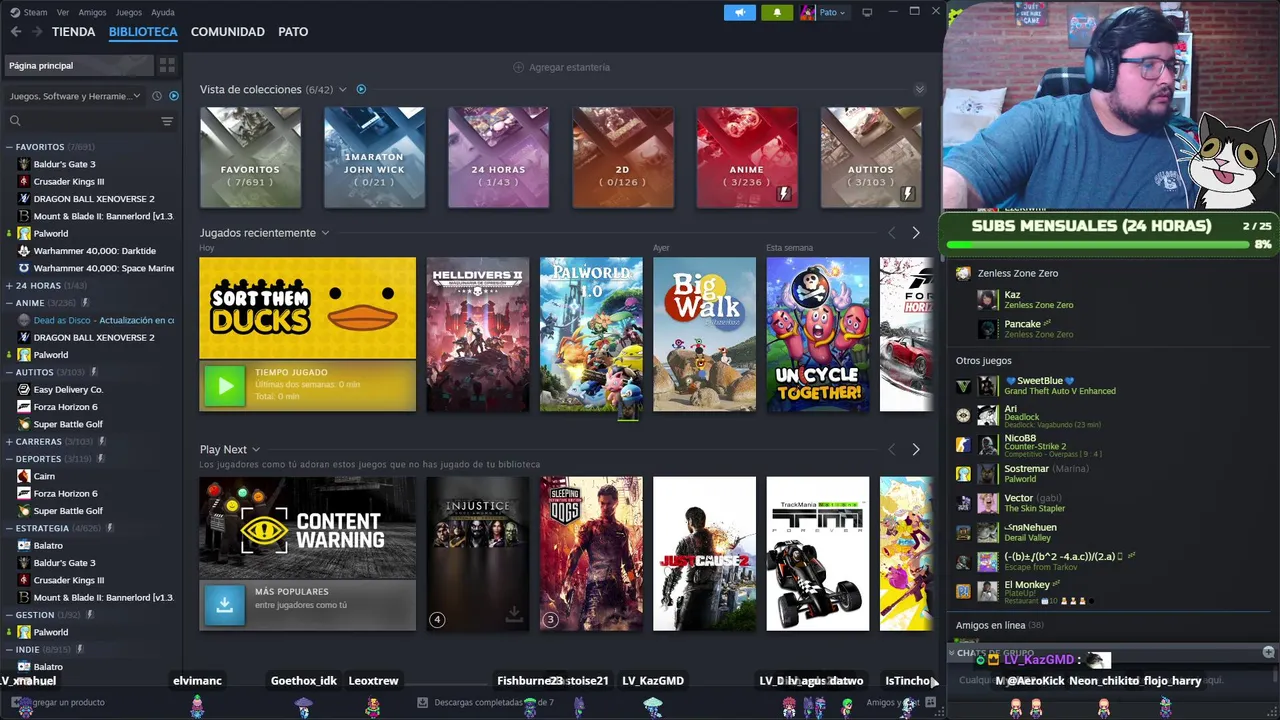Open the Big Walk game cover
The image size is (1280, 720).
click(704, 334)
